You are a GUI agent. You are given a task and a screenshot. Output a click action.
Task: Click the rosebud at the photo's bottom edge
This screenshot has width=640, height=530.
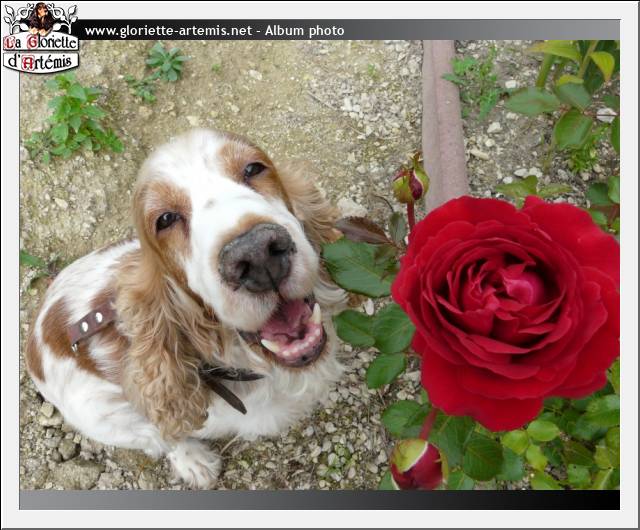pyautogui.click(x=417, y=465)
